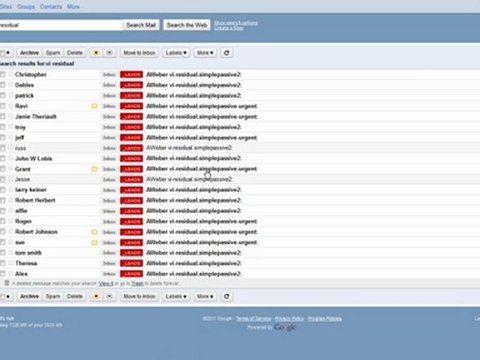Screen dimensions: 480x360
Task: Click Move to Inbox below the list
Action: tap(139, 296)
